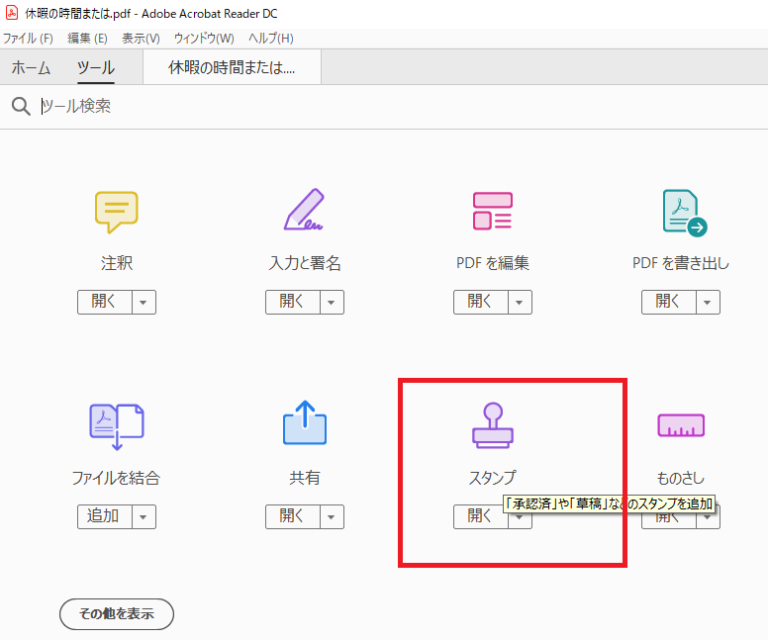
Task: Open the ヘルプ(H) menu
Action: coord(271,38)
